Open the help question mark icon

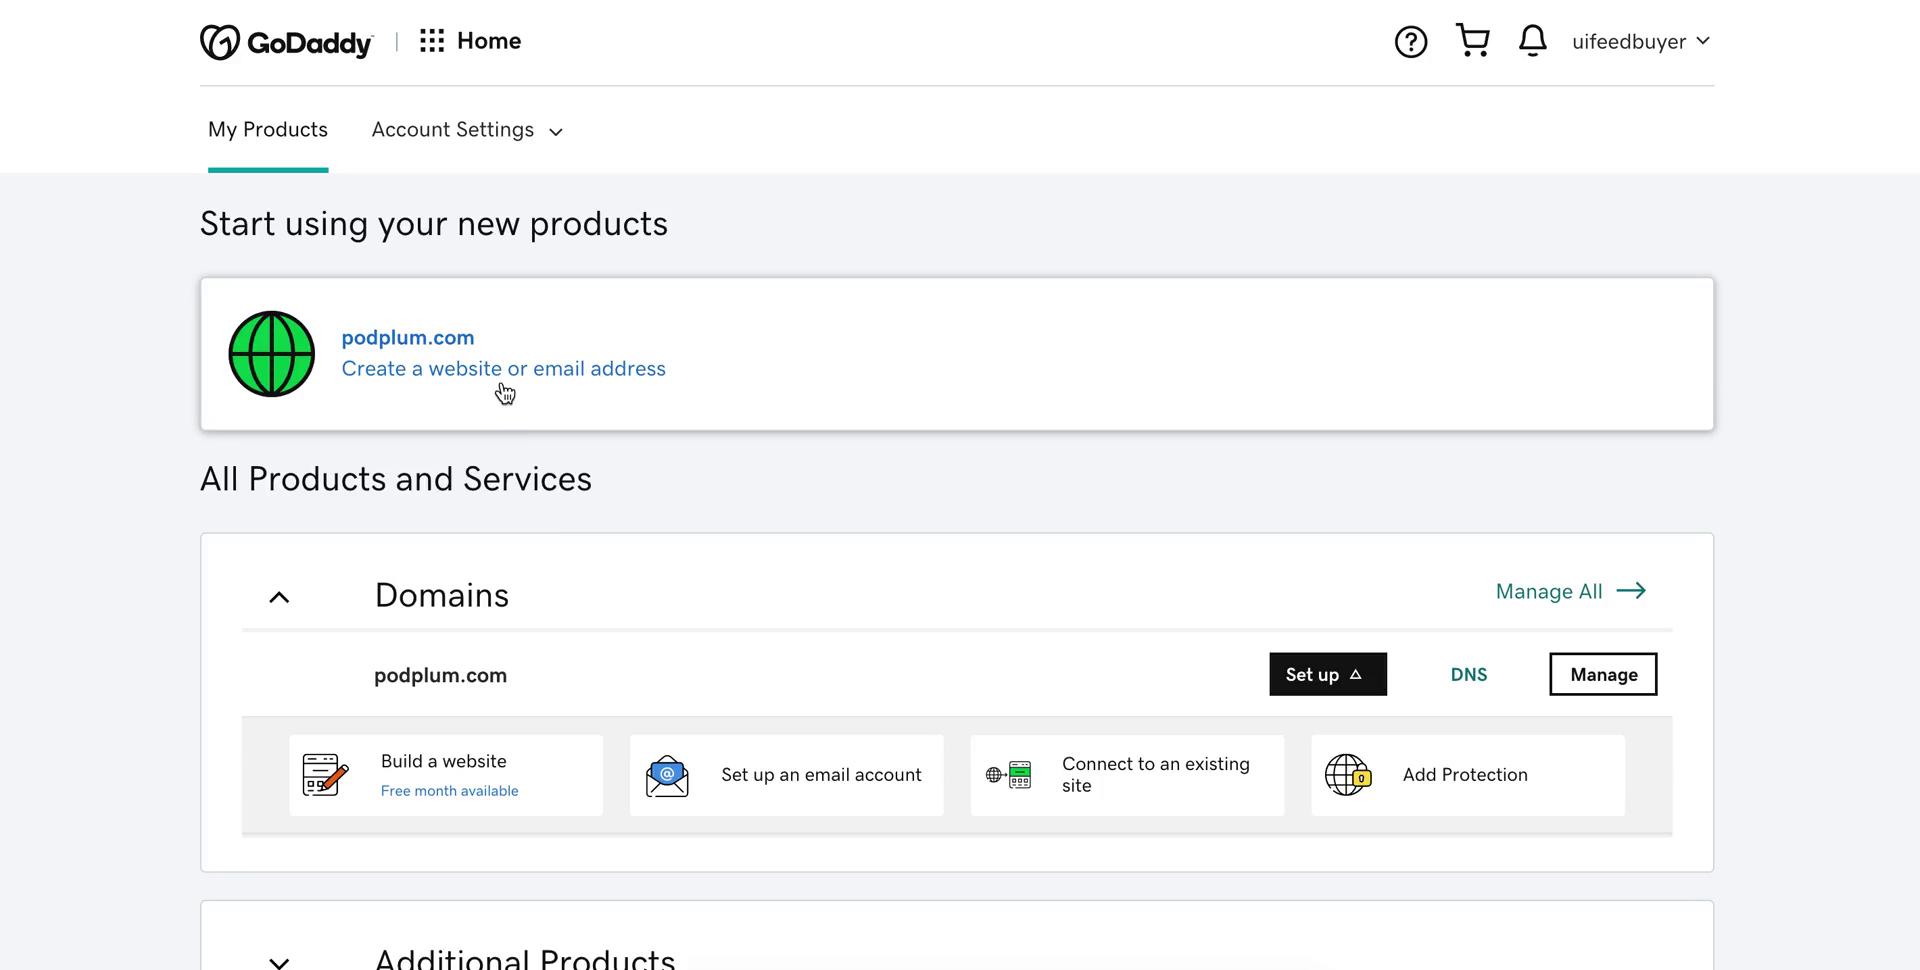1411,42
